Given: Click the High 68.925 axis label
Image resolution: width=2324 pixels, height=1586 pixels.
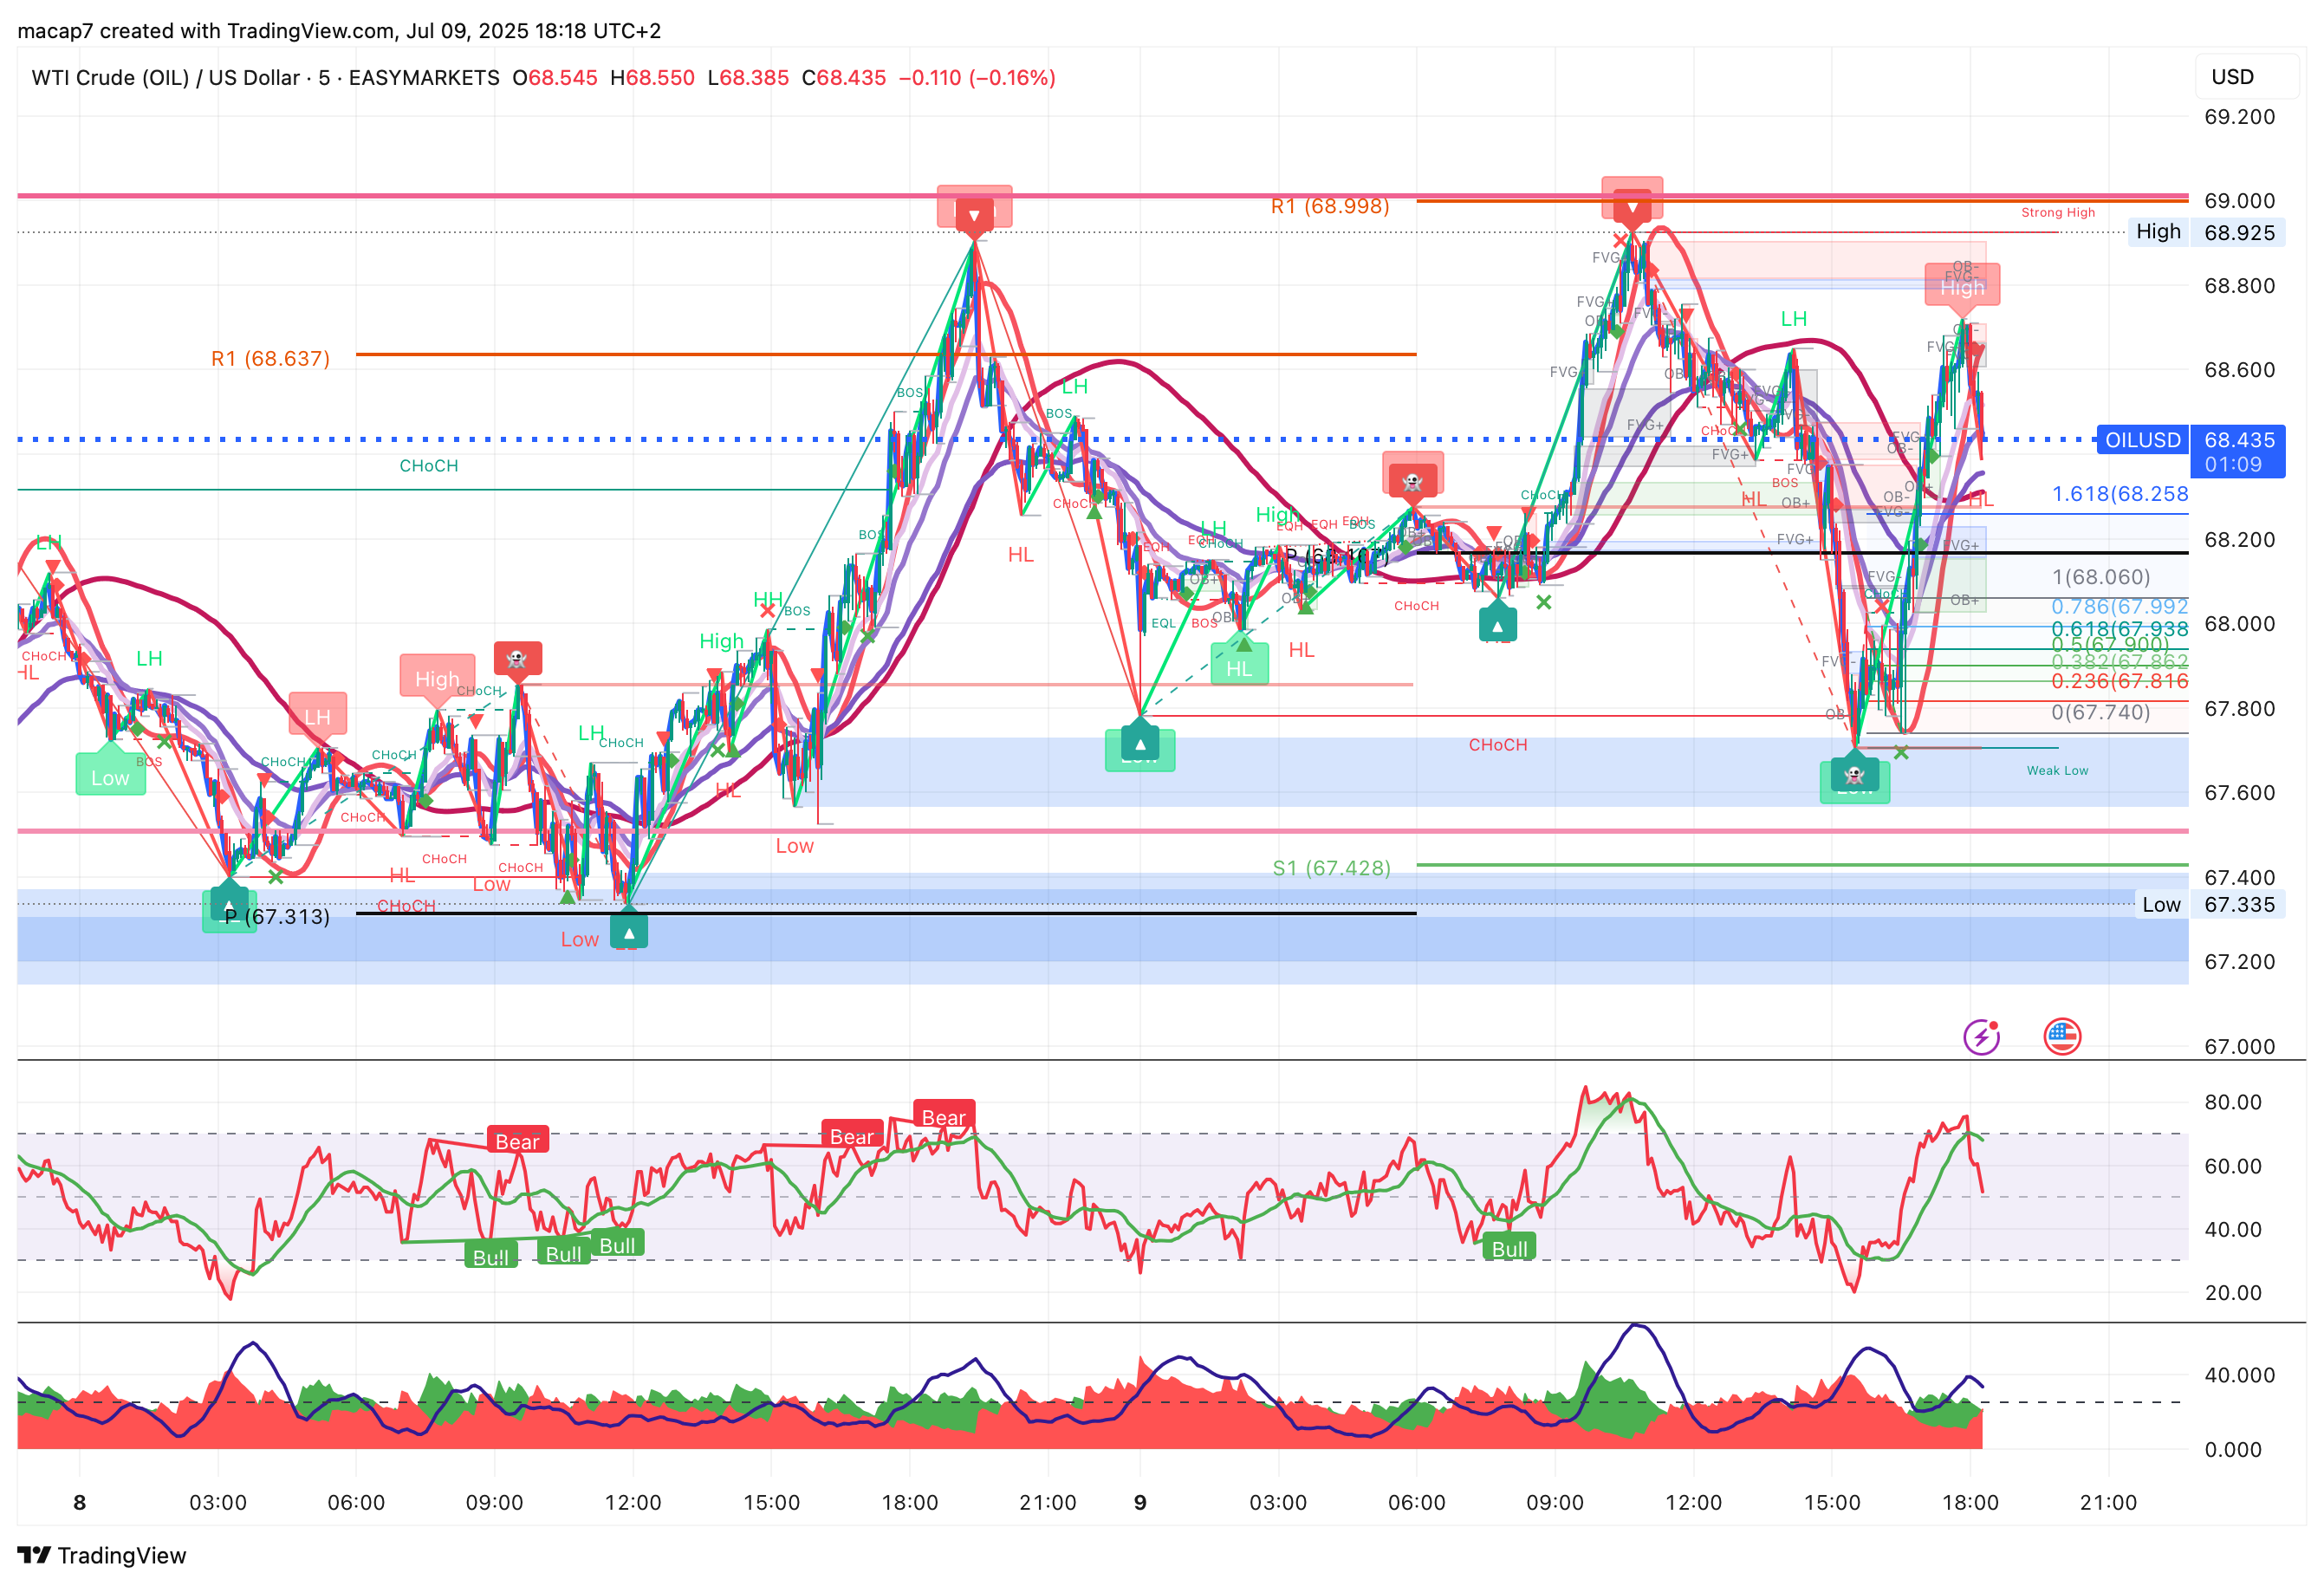Looking at the screenshot, I should click(x=2205, y=232).
